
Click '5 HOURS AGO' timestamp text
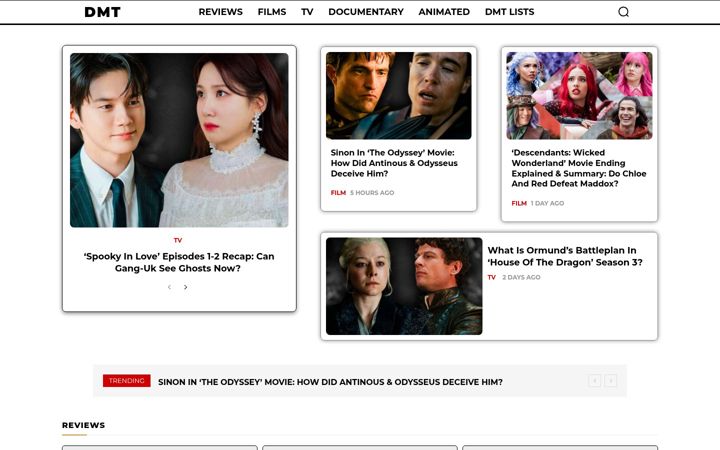click(372, 193)
